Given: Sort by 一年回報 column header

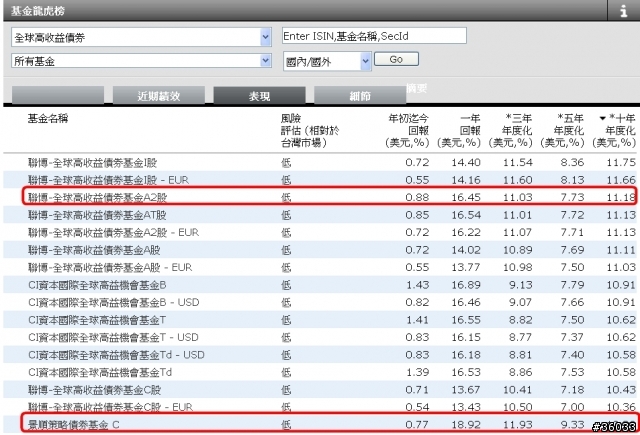Looking at the screenshot, I should (459, 130).
